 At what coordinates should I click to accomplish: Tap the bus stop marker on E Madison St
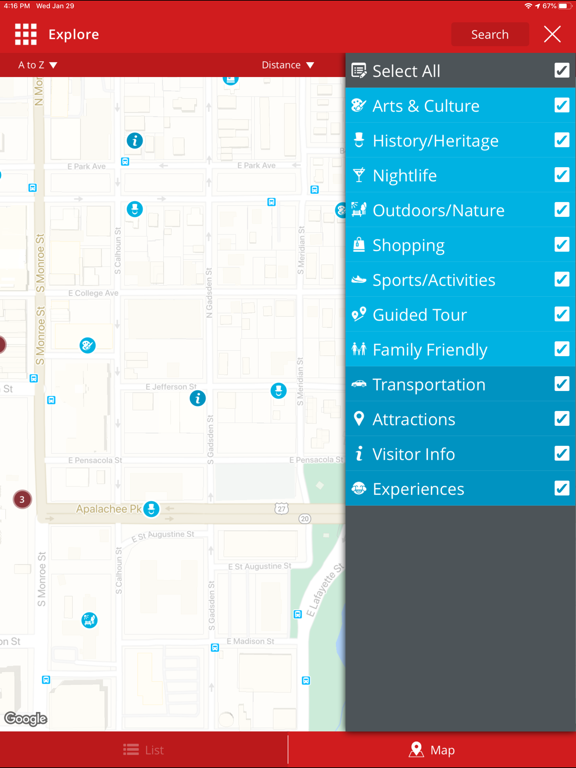215,648
